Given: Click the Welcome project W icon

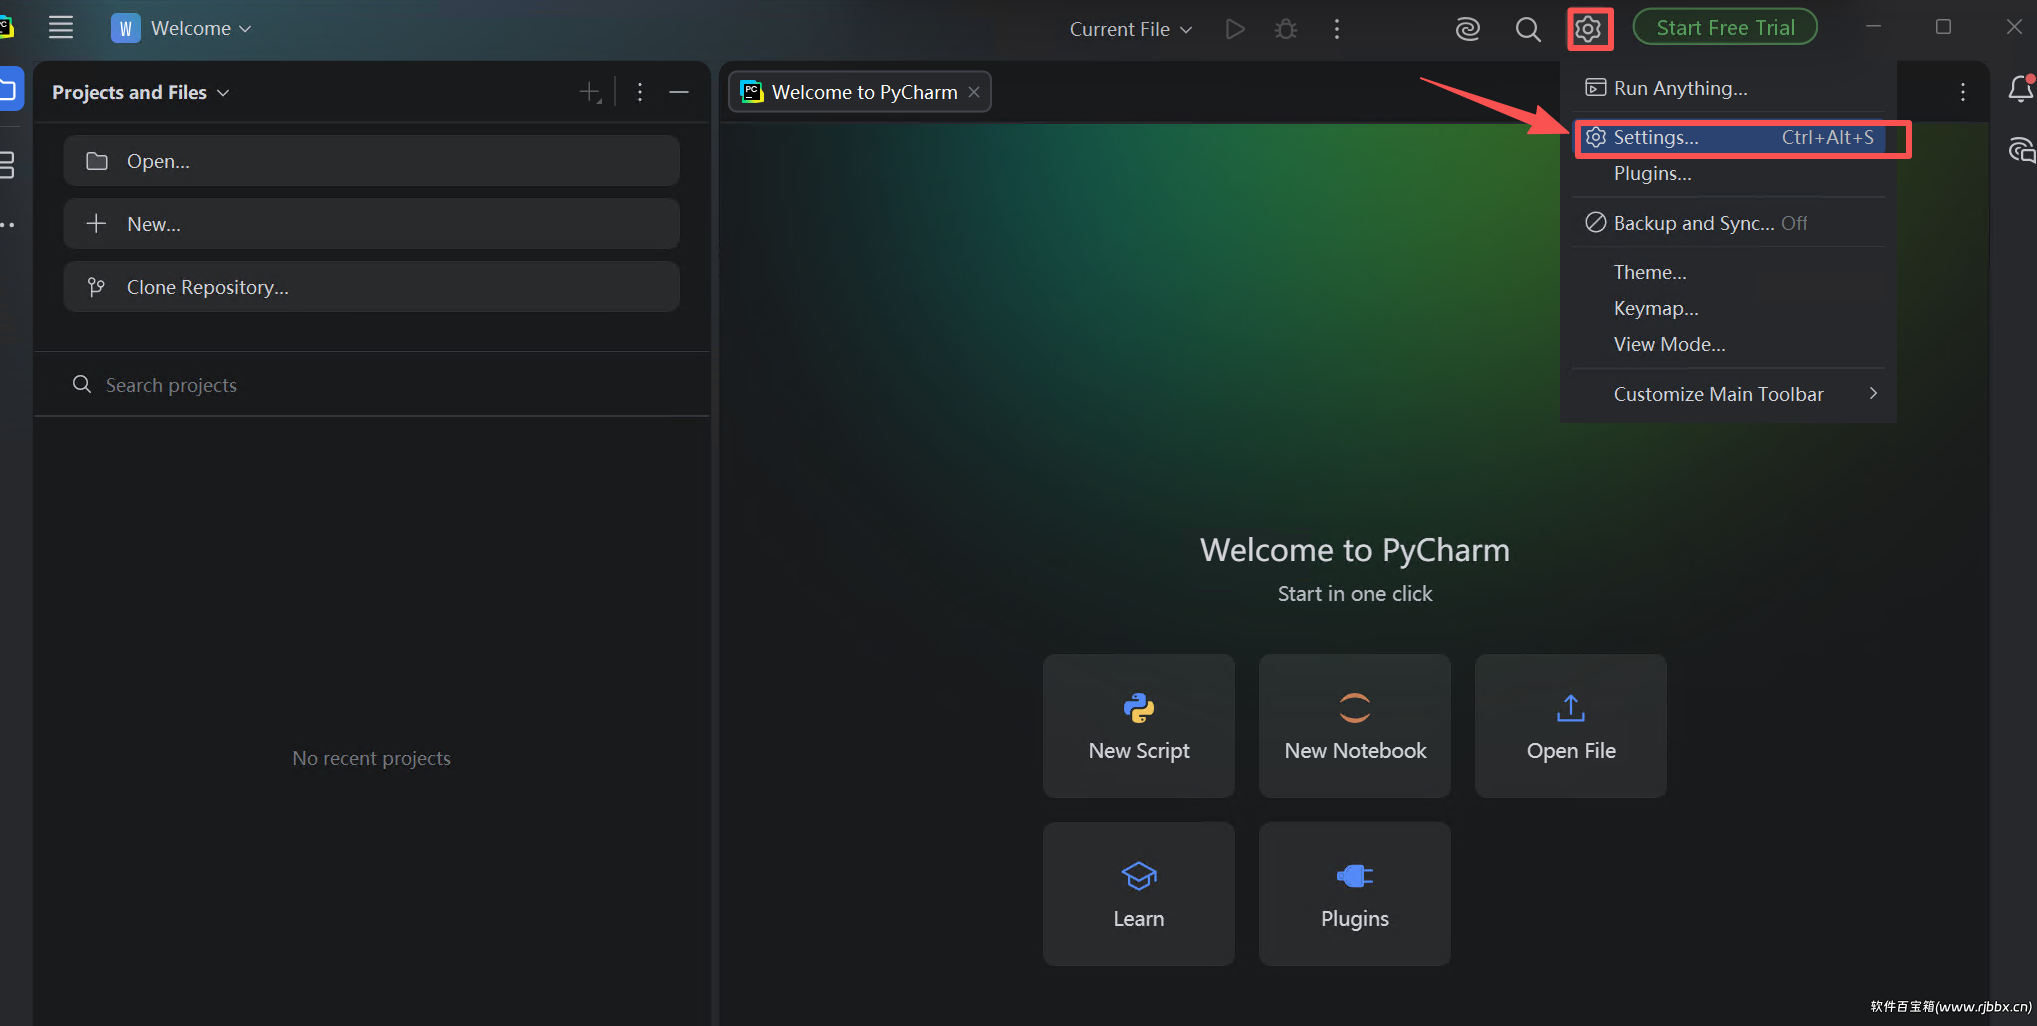Looking at the screenshot, I should [125, 28].
